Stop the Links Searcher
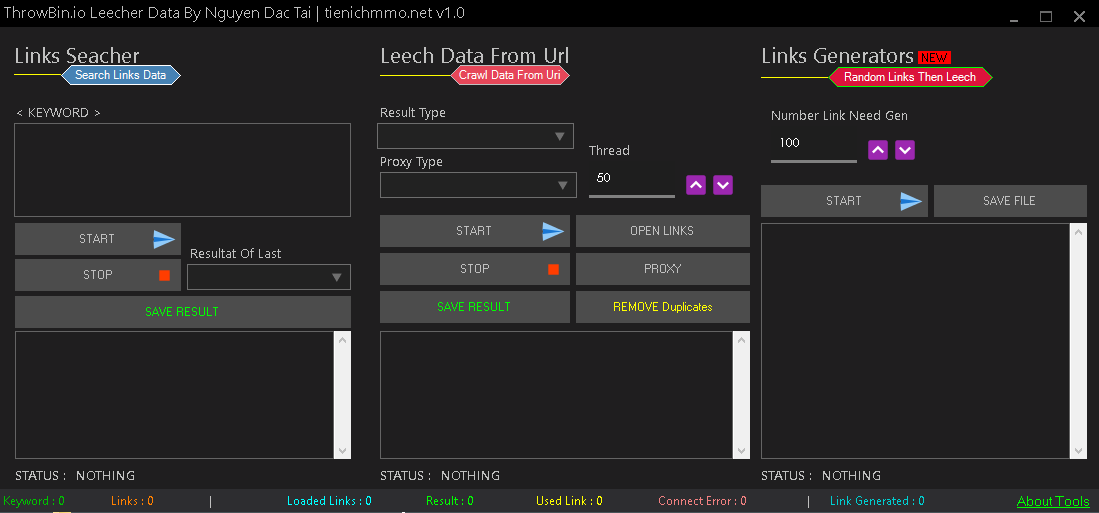 tap(97, 275)
